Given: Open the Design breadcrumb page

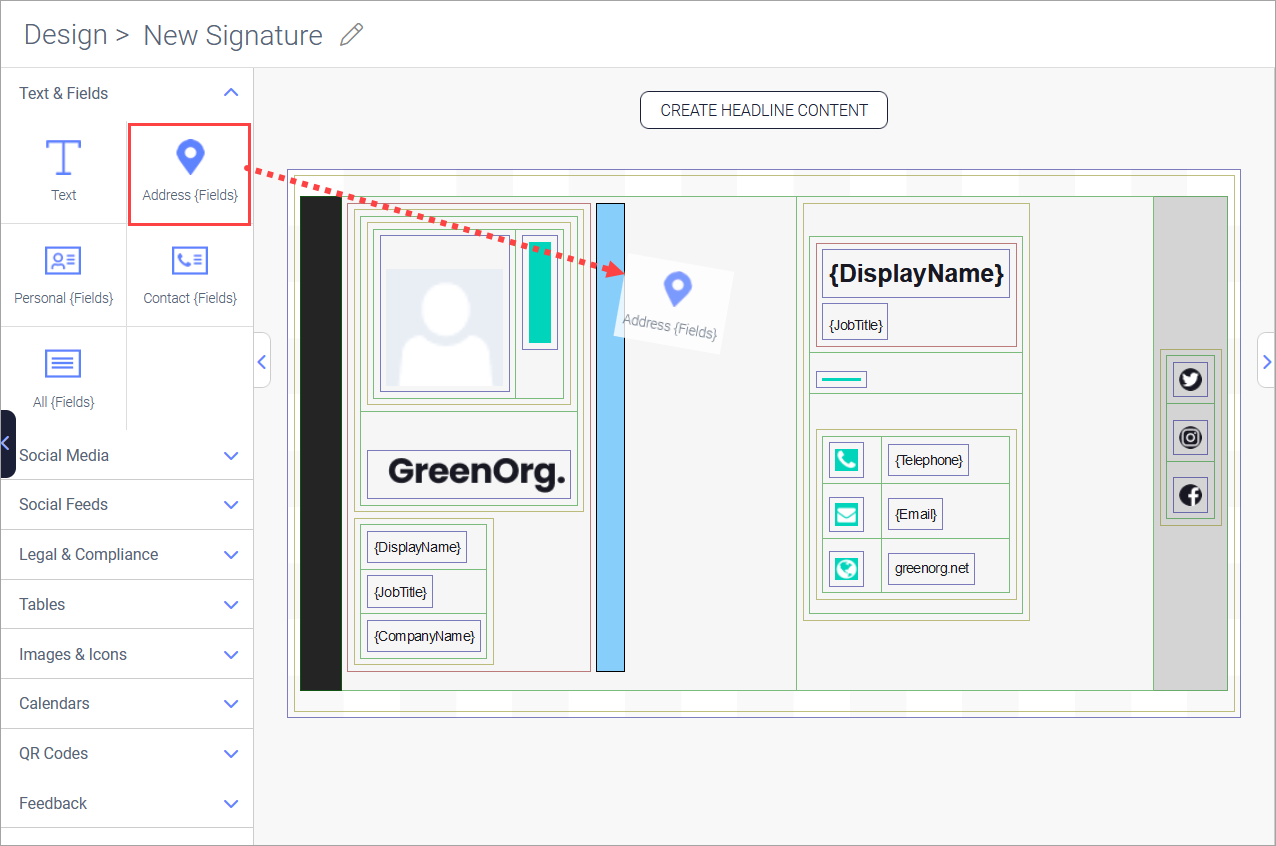Looking at the screenshot, I should pos(65,34).
